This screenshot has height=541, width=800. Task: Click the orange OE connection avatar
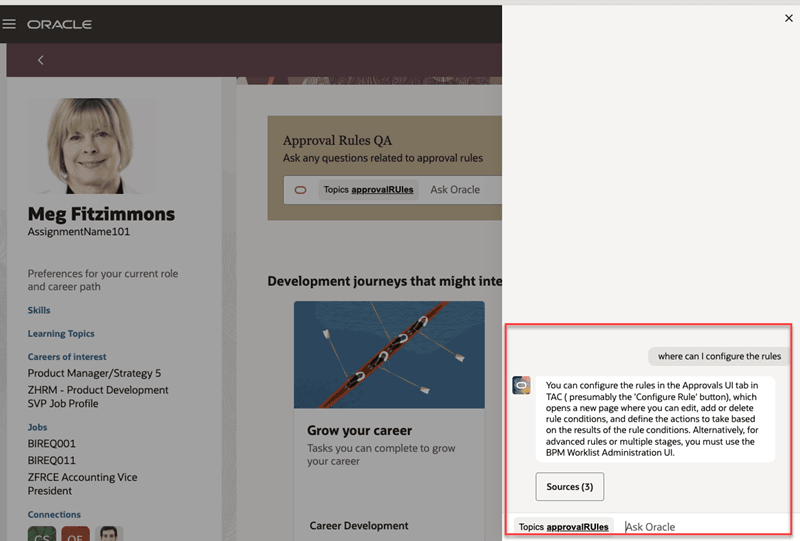[76, 534]
